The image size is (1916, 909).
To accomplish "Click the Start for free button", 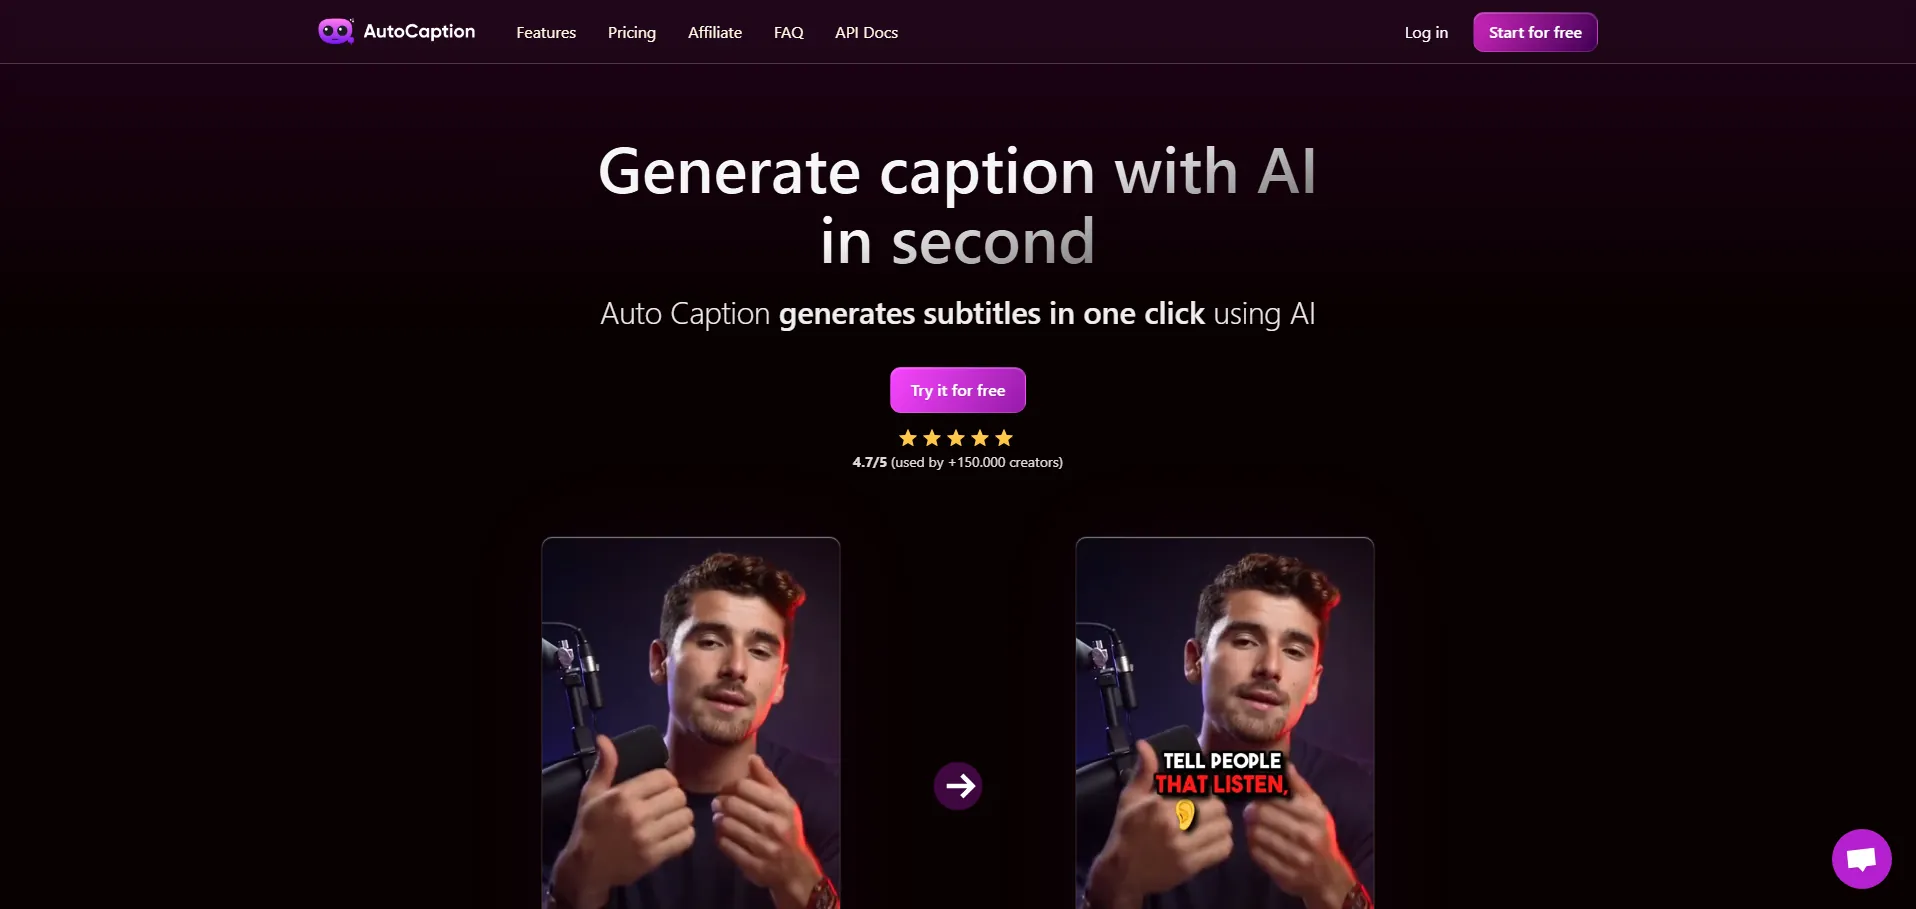I will point(1535,32).
